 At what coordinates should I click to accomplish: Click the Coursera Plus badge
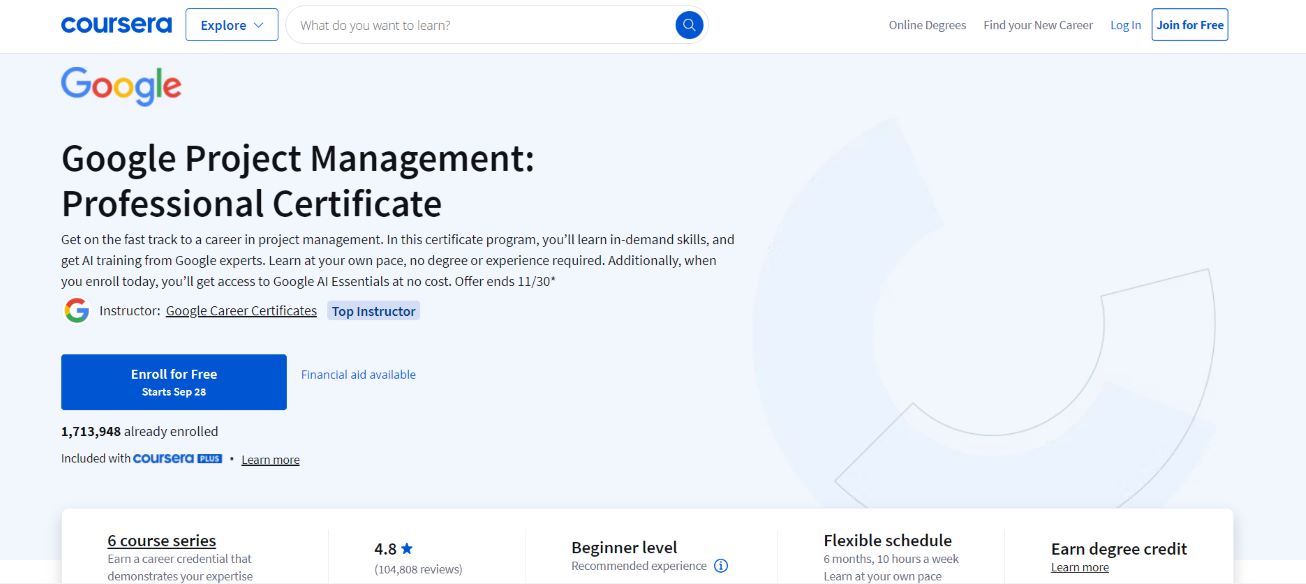click(x=177, y=459)
